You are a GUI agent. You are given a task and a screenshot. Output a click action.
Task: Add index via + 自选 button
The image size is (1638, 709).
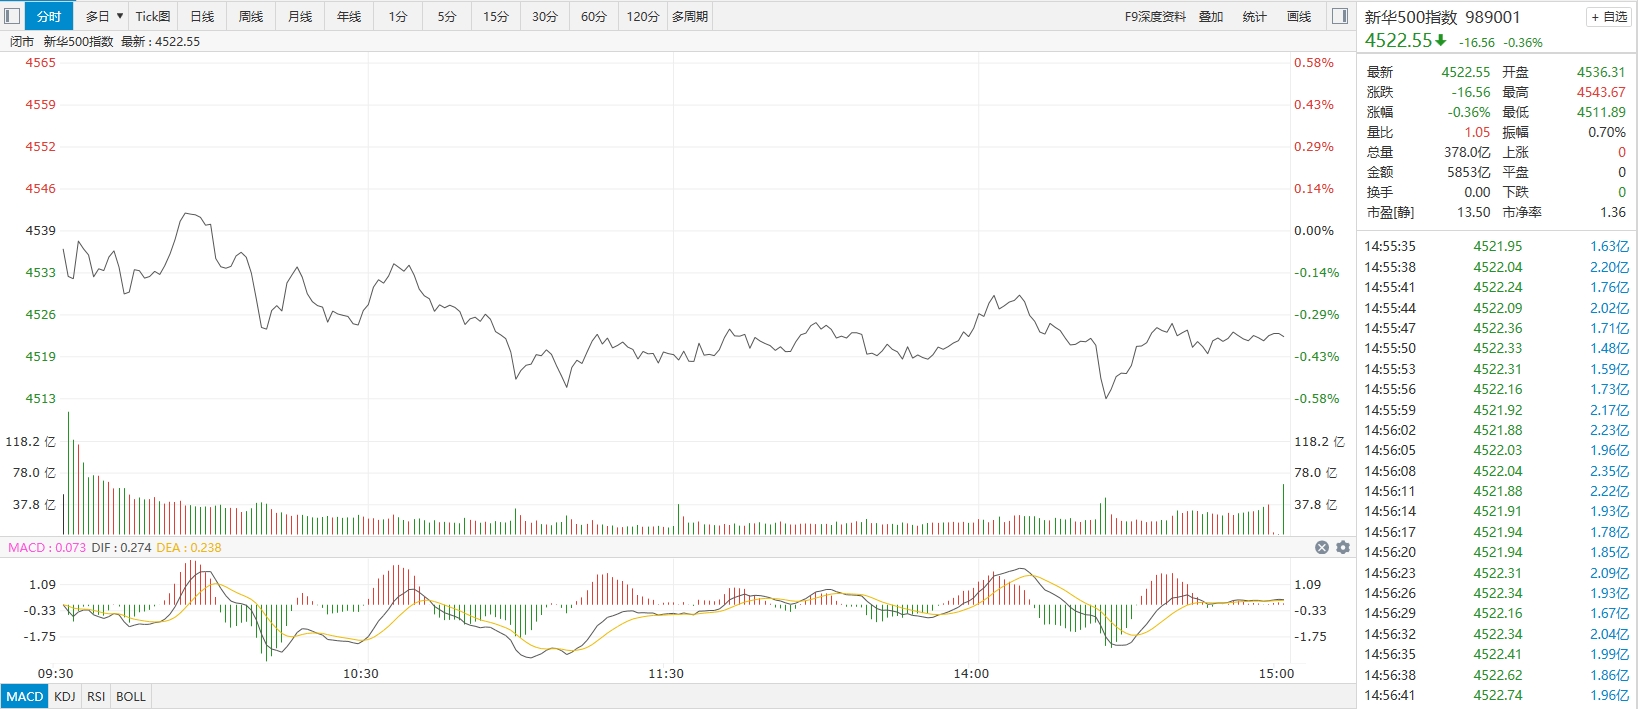point(1609,17)
